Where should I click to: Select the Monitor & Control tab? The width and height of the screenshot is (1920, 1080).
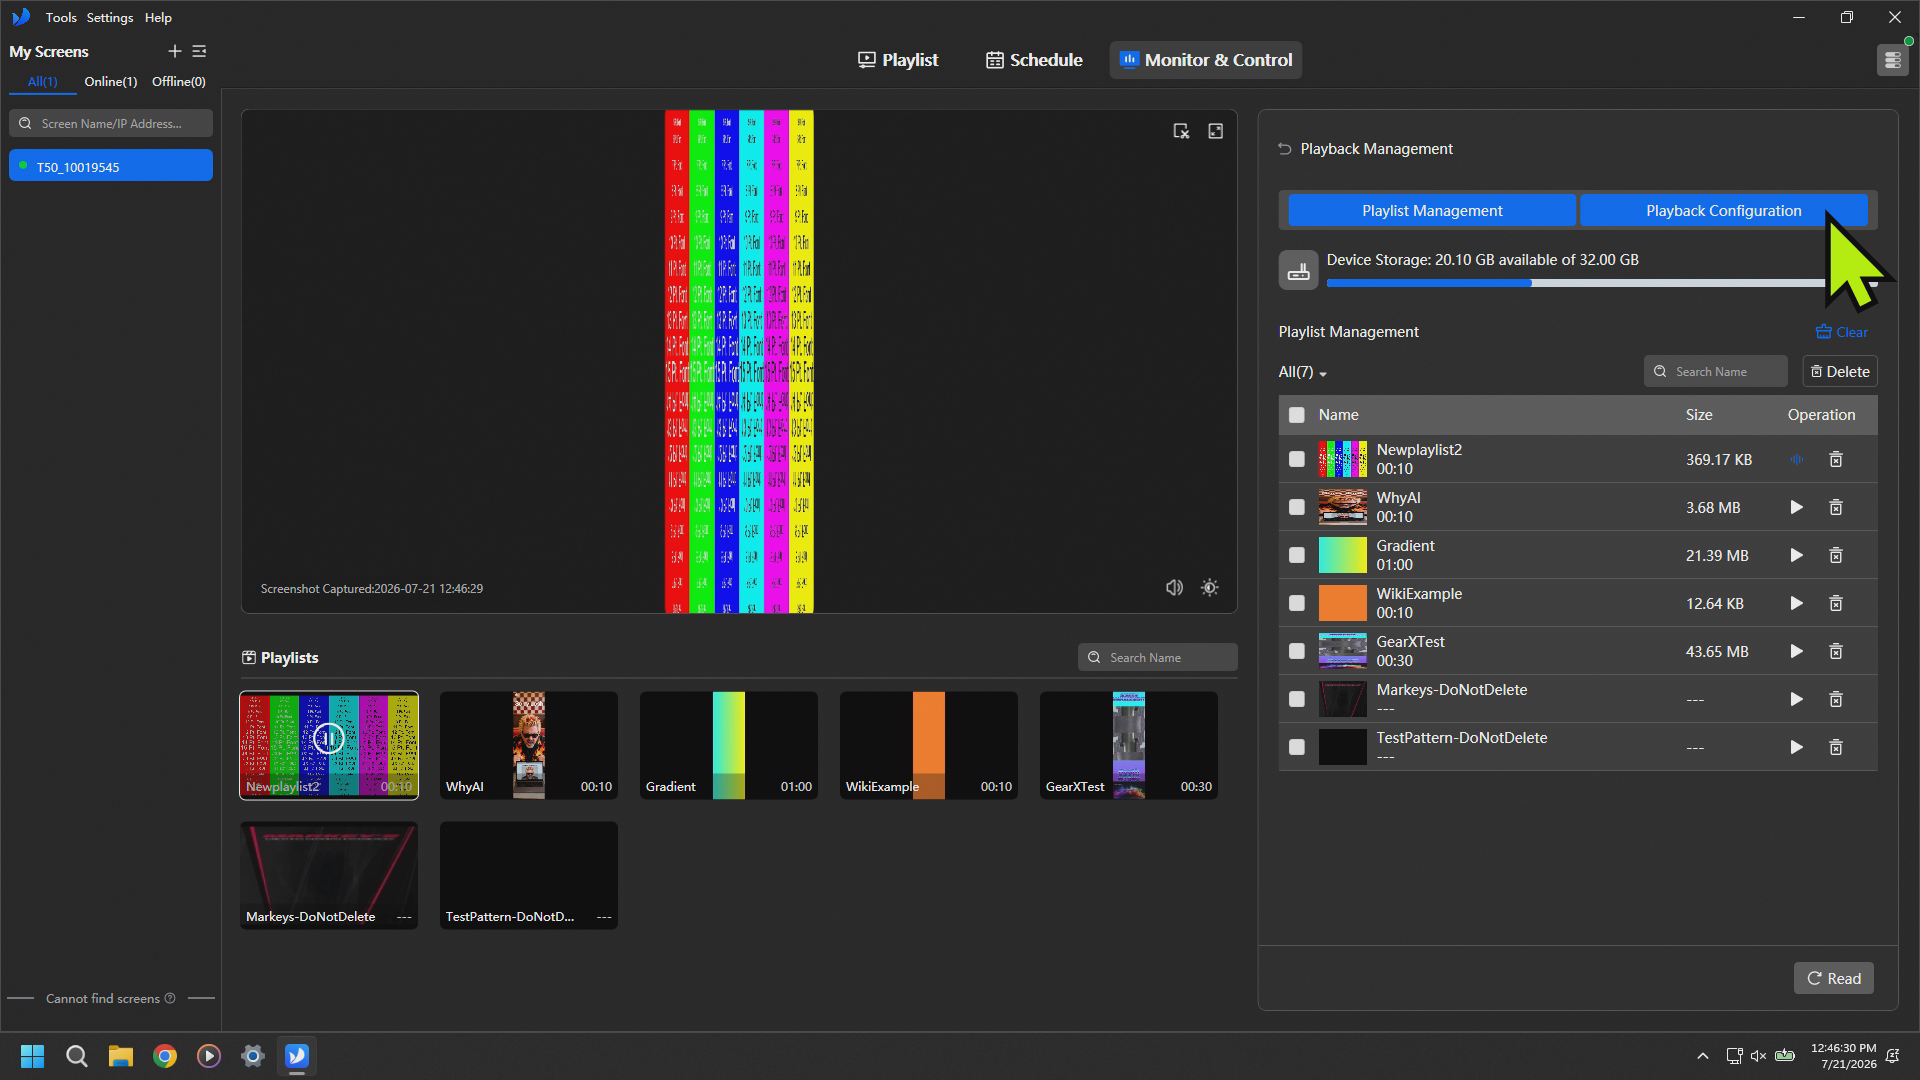click(x=1205, y=60)
